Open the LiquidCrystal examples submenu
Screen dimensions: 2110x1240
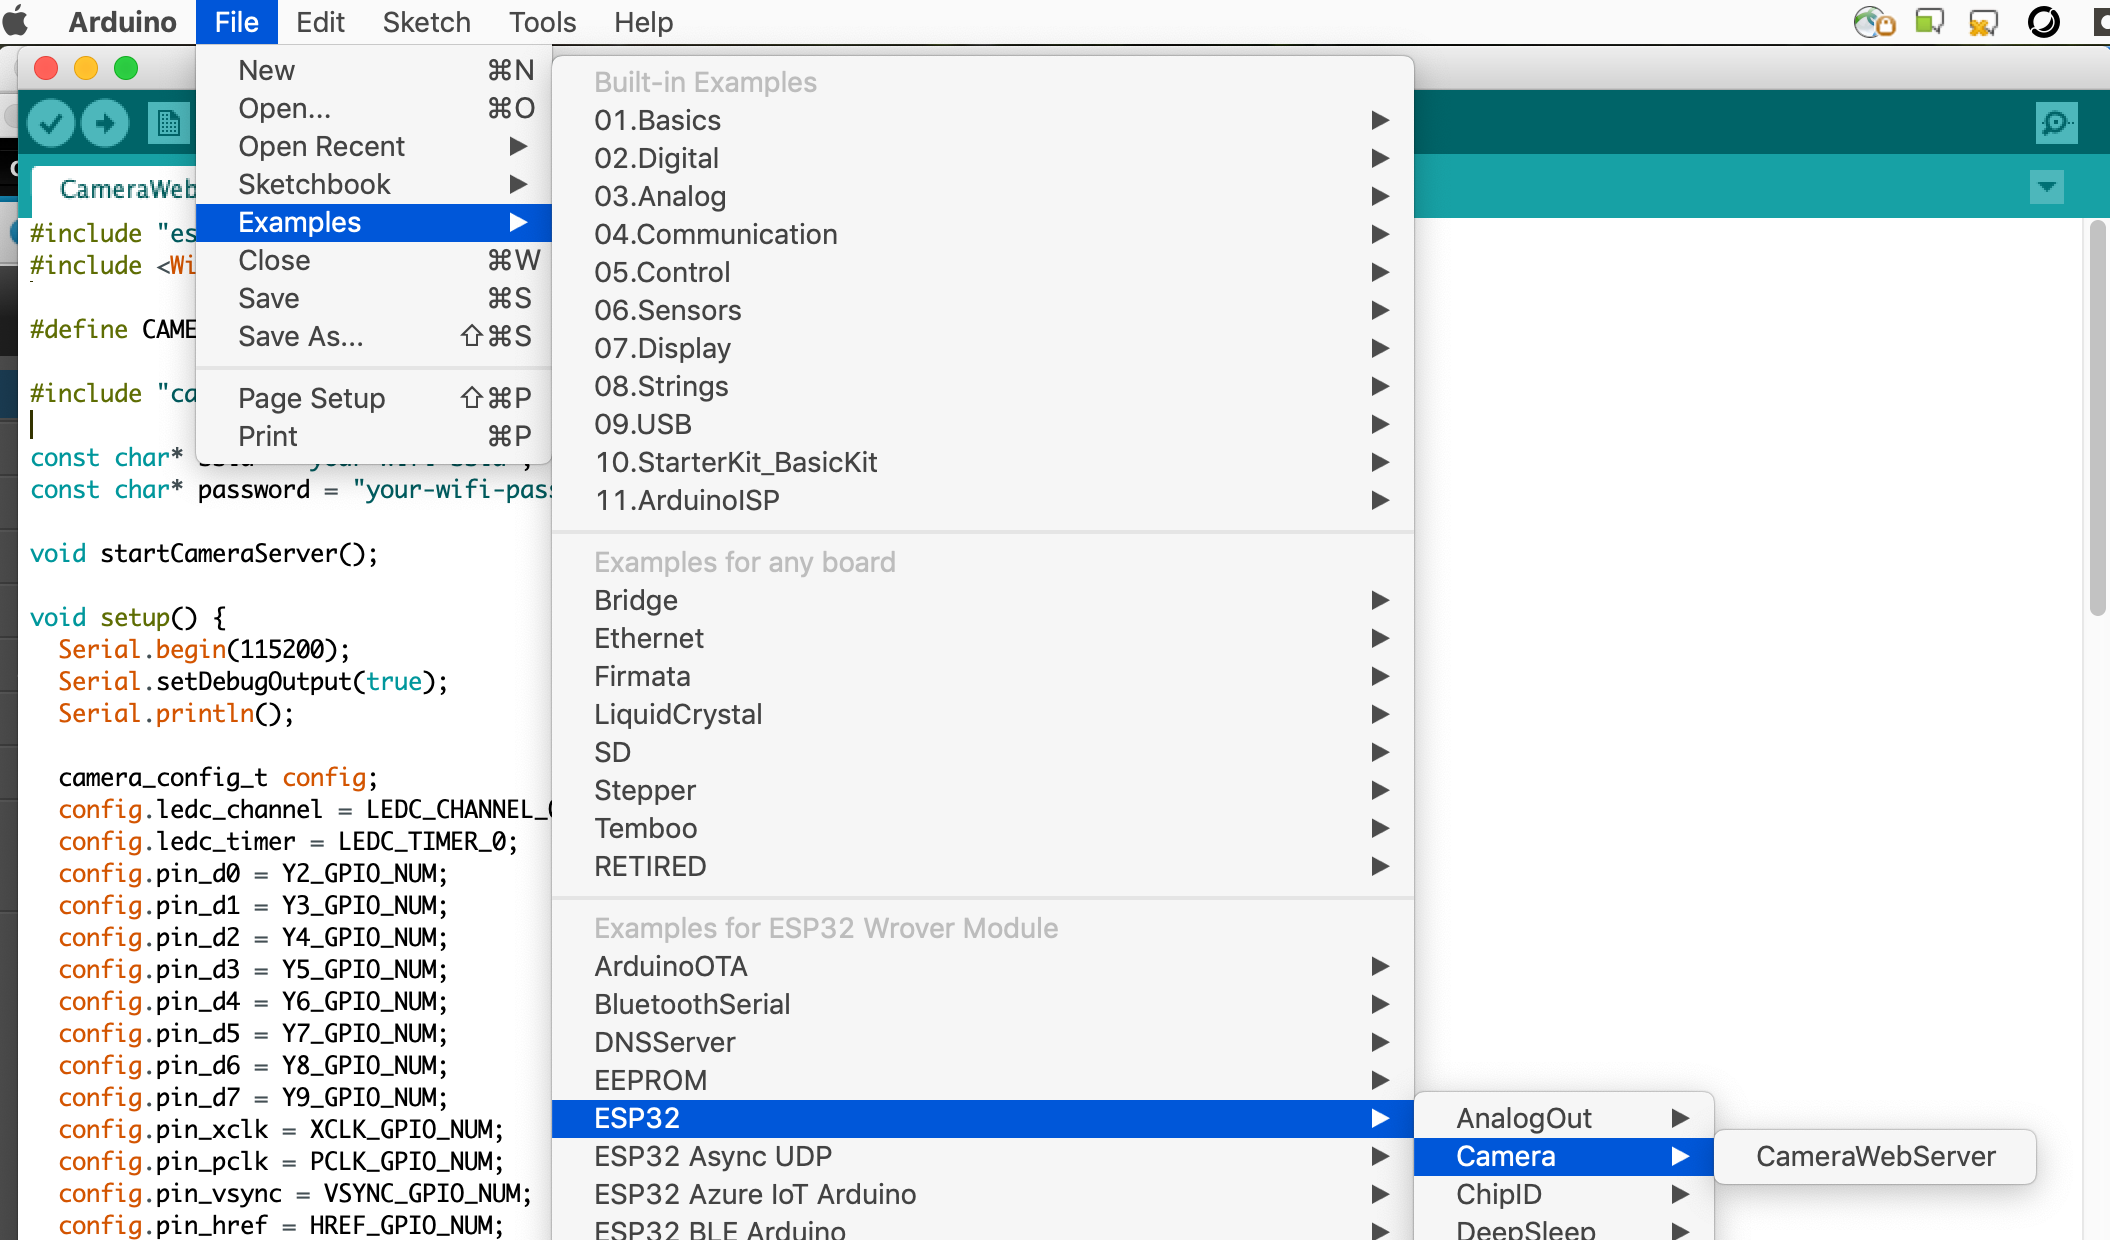tap(983, 714)
